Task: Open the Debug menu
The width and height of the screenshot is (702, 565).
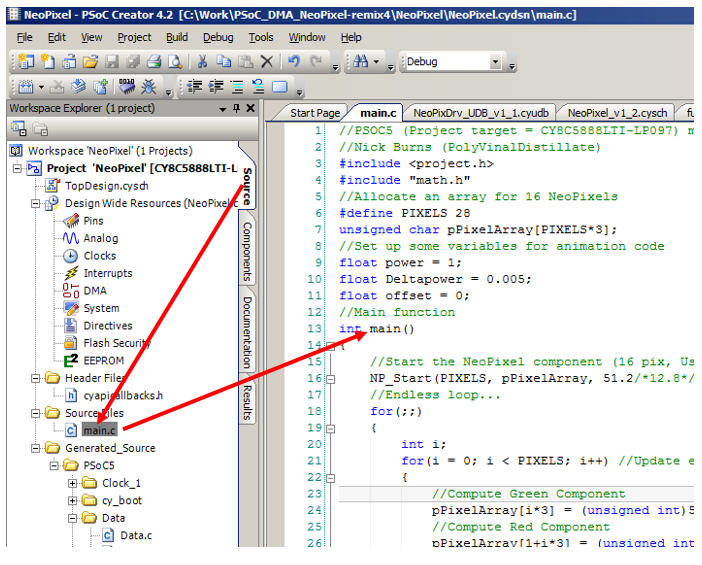Action: coord(218,38)
